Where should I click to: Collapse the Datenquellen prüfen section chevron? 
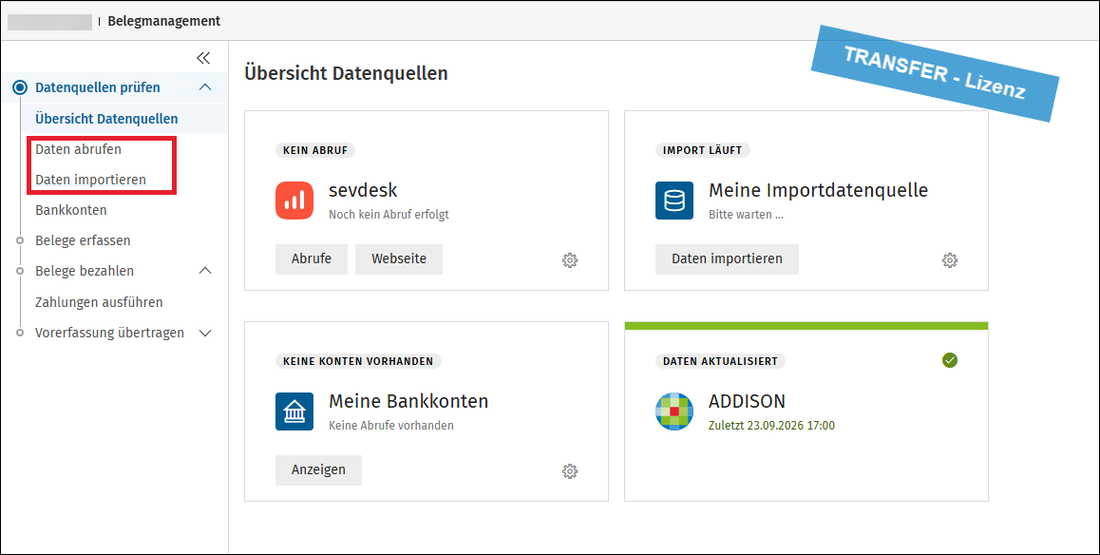[205, 87]
